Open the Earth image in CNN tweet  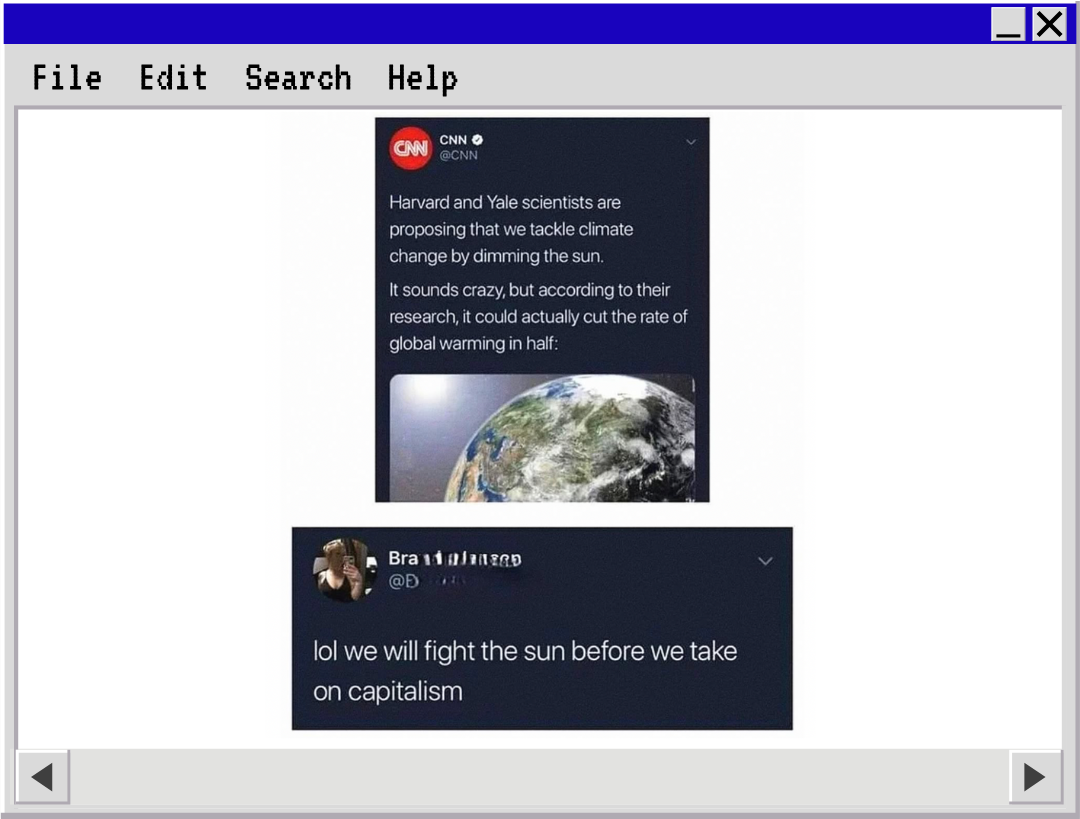(x=542, y=437)
